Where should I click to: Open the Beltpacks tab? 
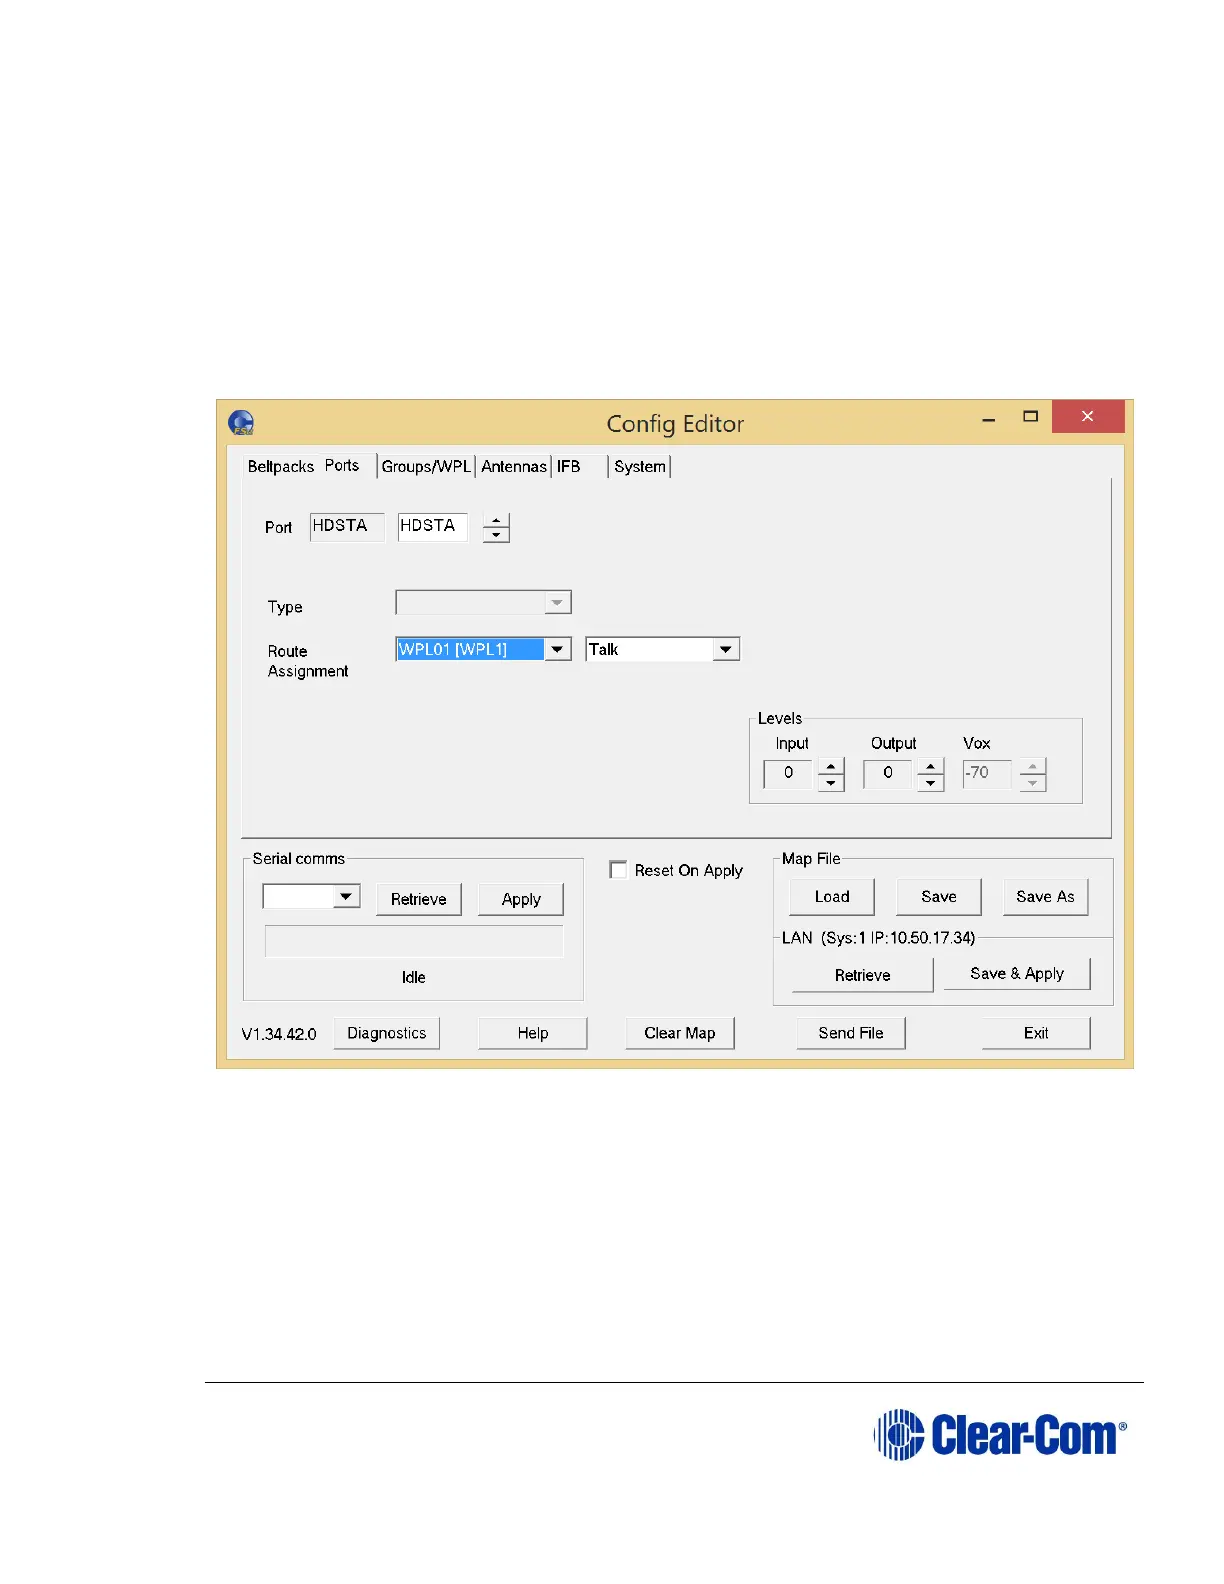pos(280,467)
